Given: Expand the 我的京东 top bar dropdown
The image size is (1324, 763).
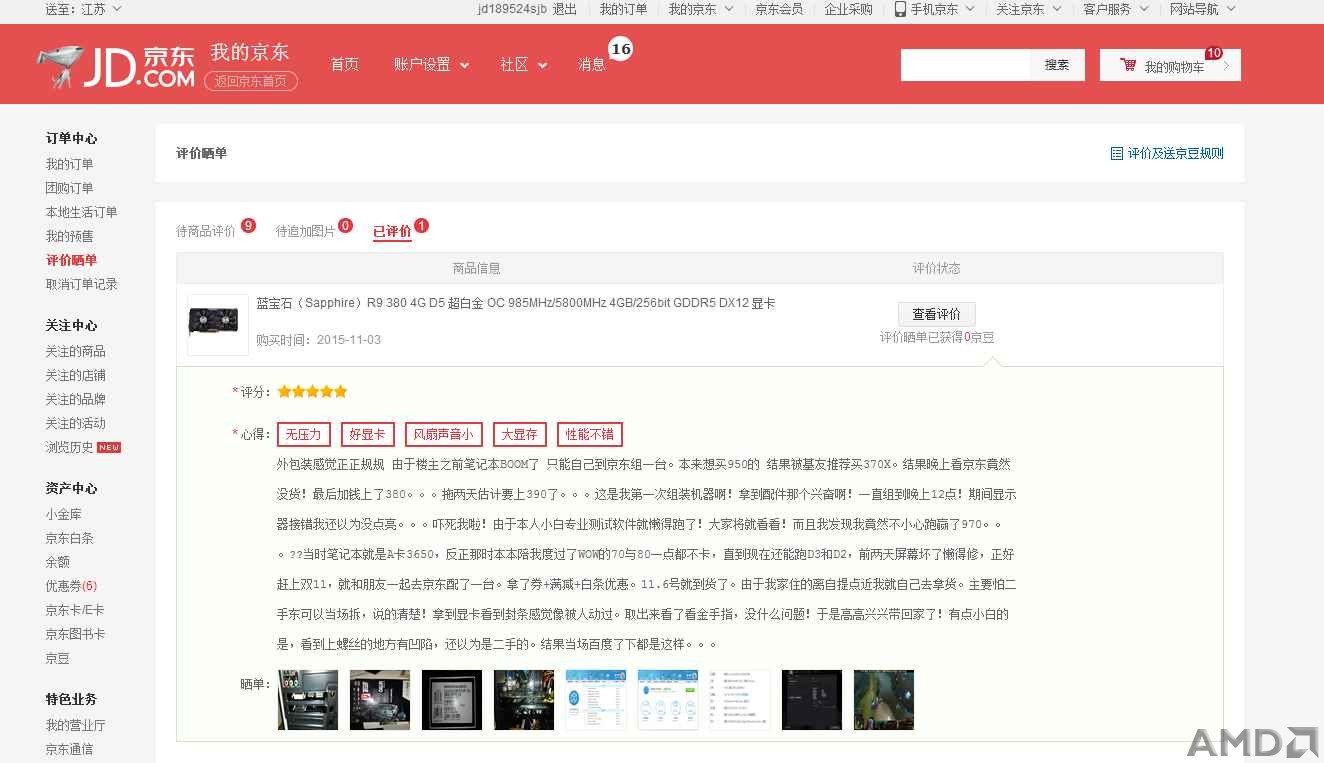Looking at the screenshot, I should (700, 9).
